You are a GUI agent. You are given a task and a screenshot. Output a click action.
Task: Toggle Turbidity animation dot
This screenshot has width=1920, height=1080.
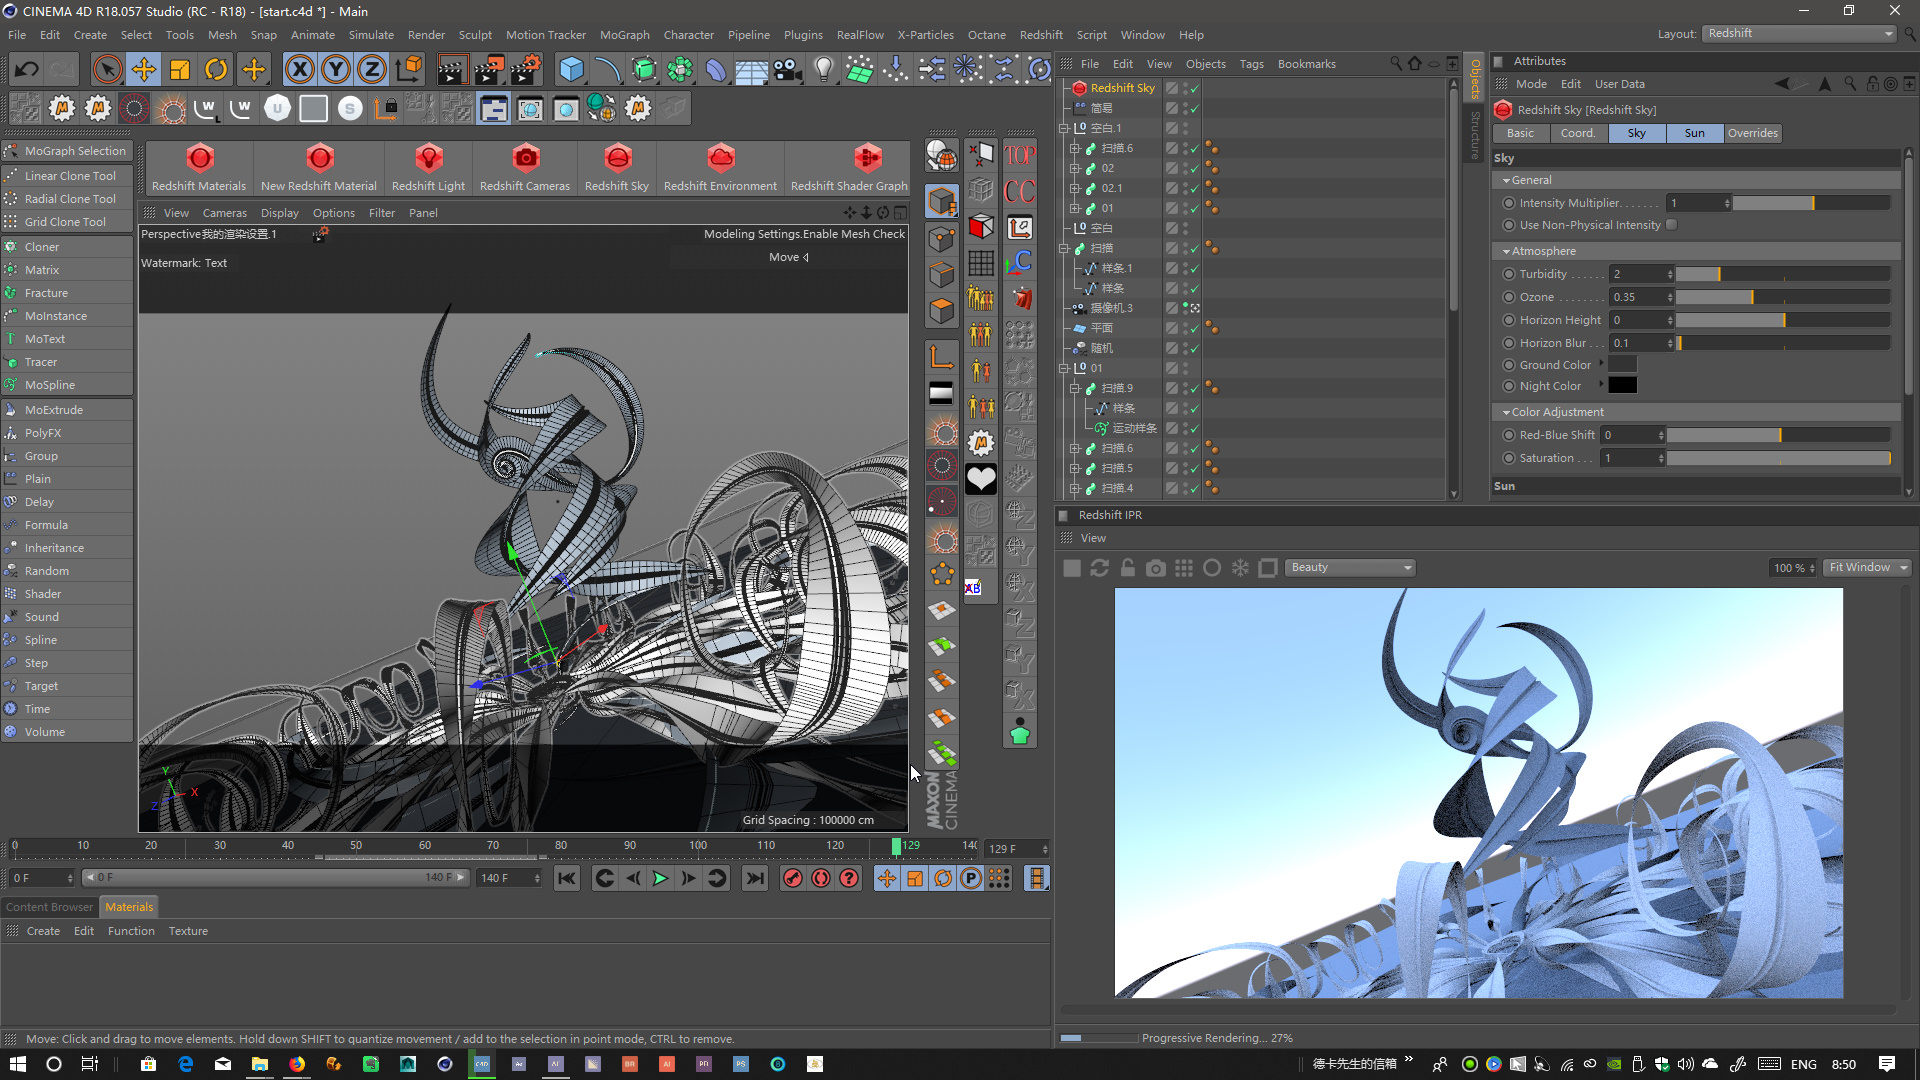click(x=1509, y=274)
